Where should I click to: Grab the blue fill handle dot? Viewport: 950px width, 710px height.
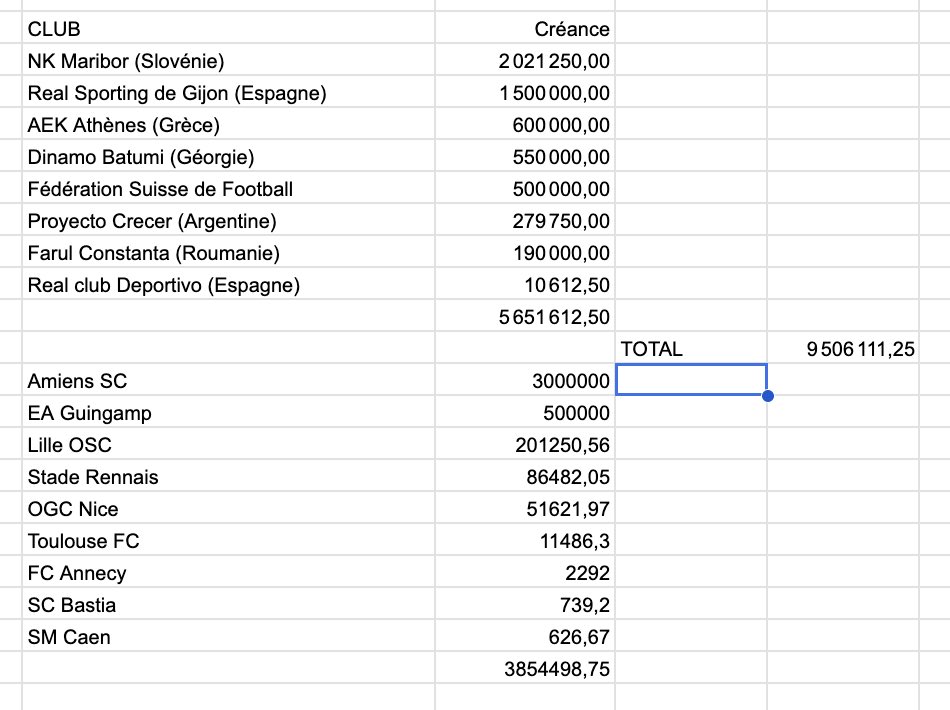tap(768, 396)
